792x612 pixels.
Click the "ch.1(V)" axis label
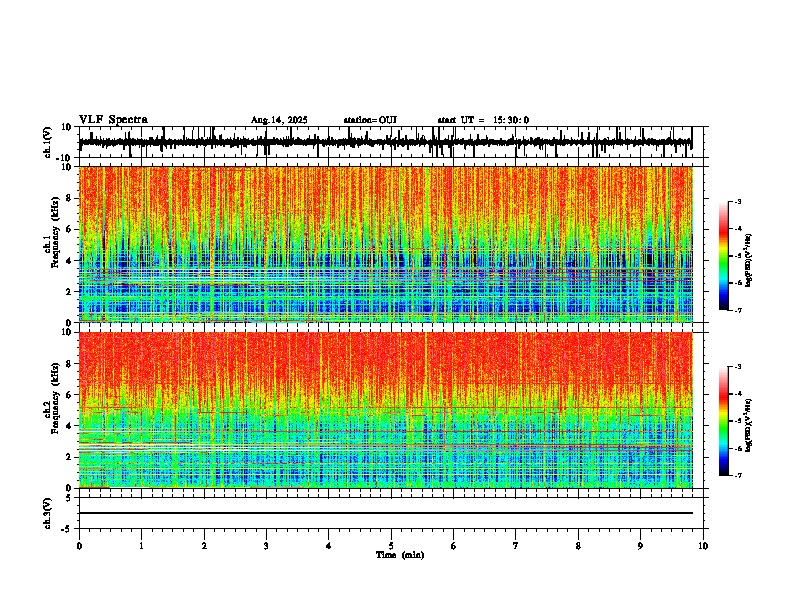tap(48, 142)
